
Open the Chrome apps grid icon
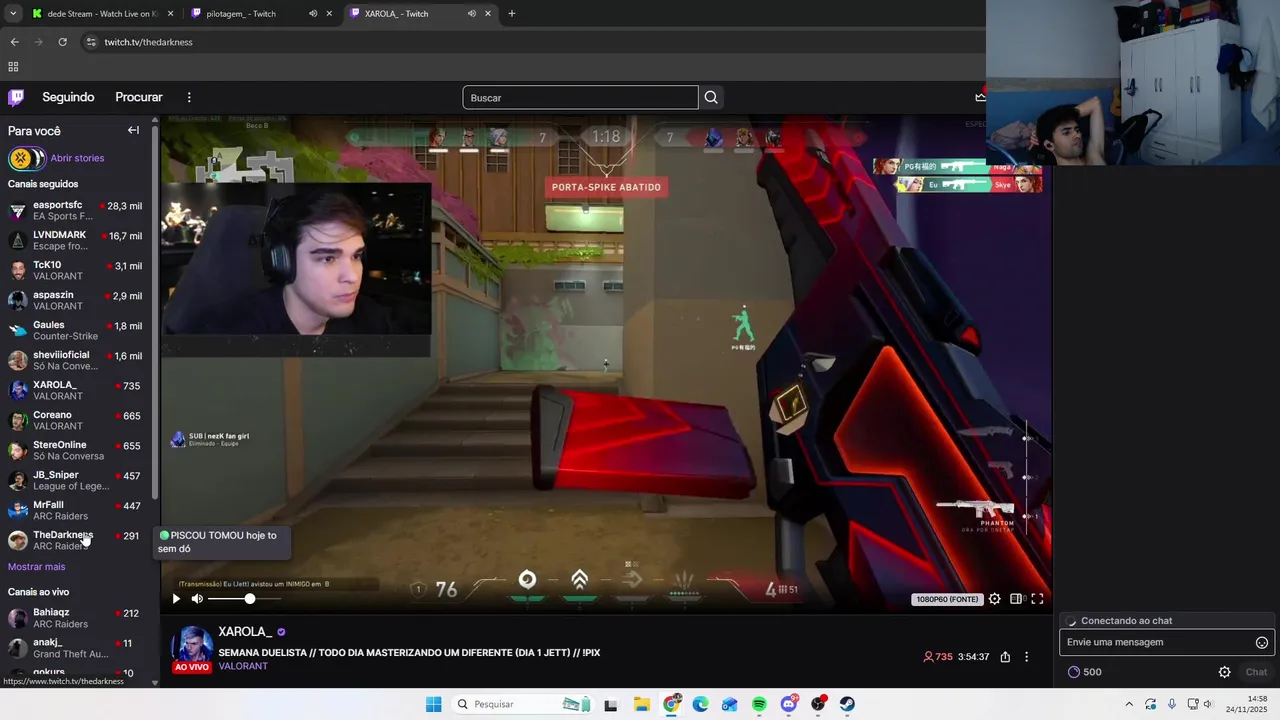pyautogui.click(x=13, y=67)
